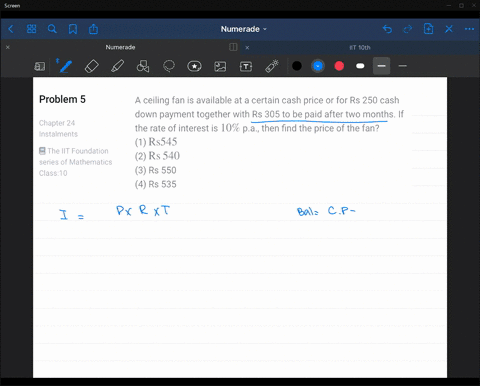The image size is (480, 386).
Task: Select the Image insert tool
Action: [220, 66]
